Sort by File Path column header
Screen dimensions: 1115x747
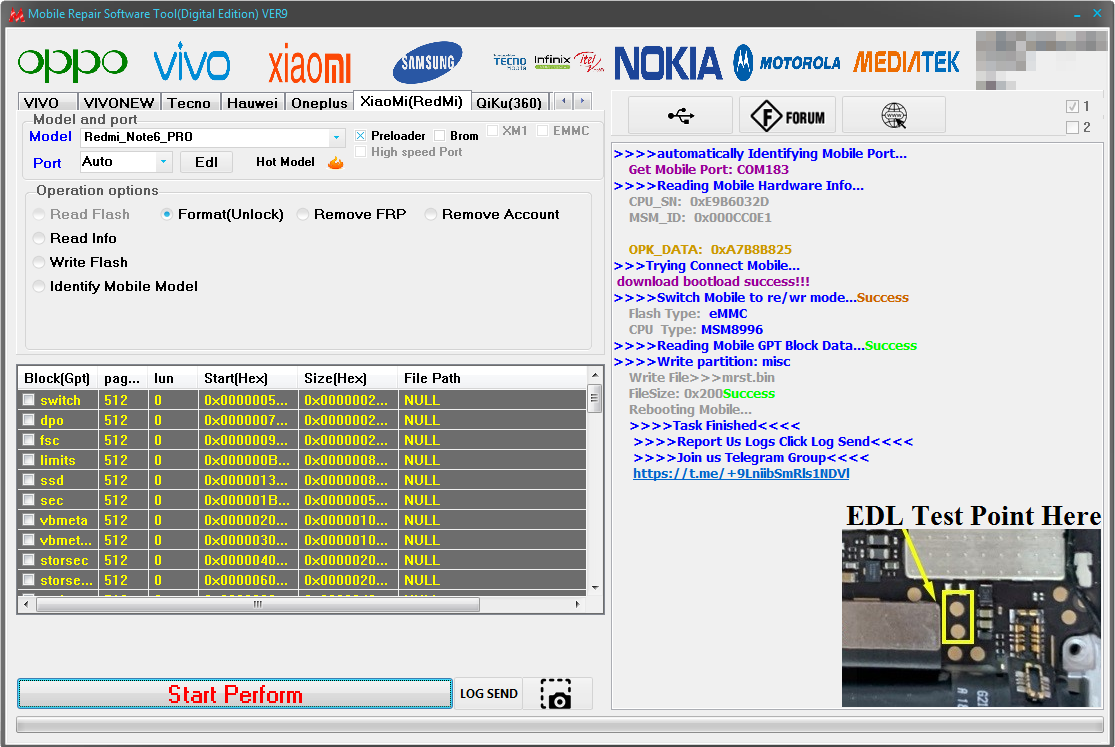coord(492,378)
